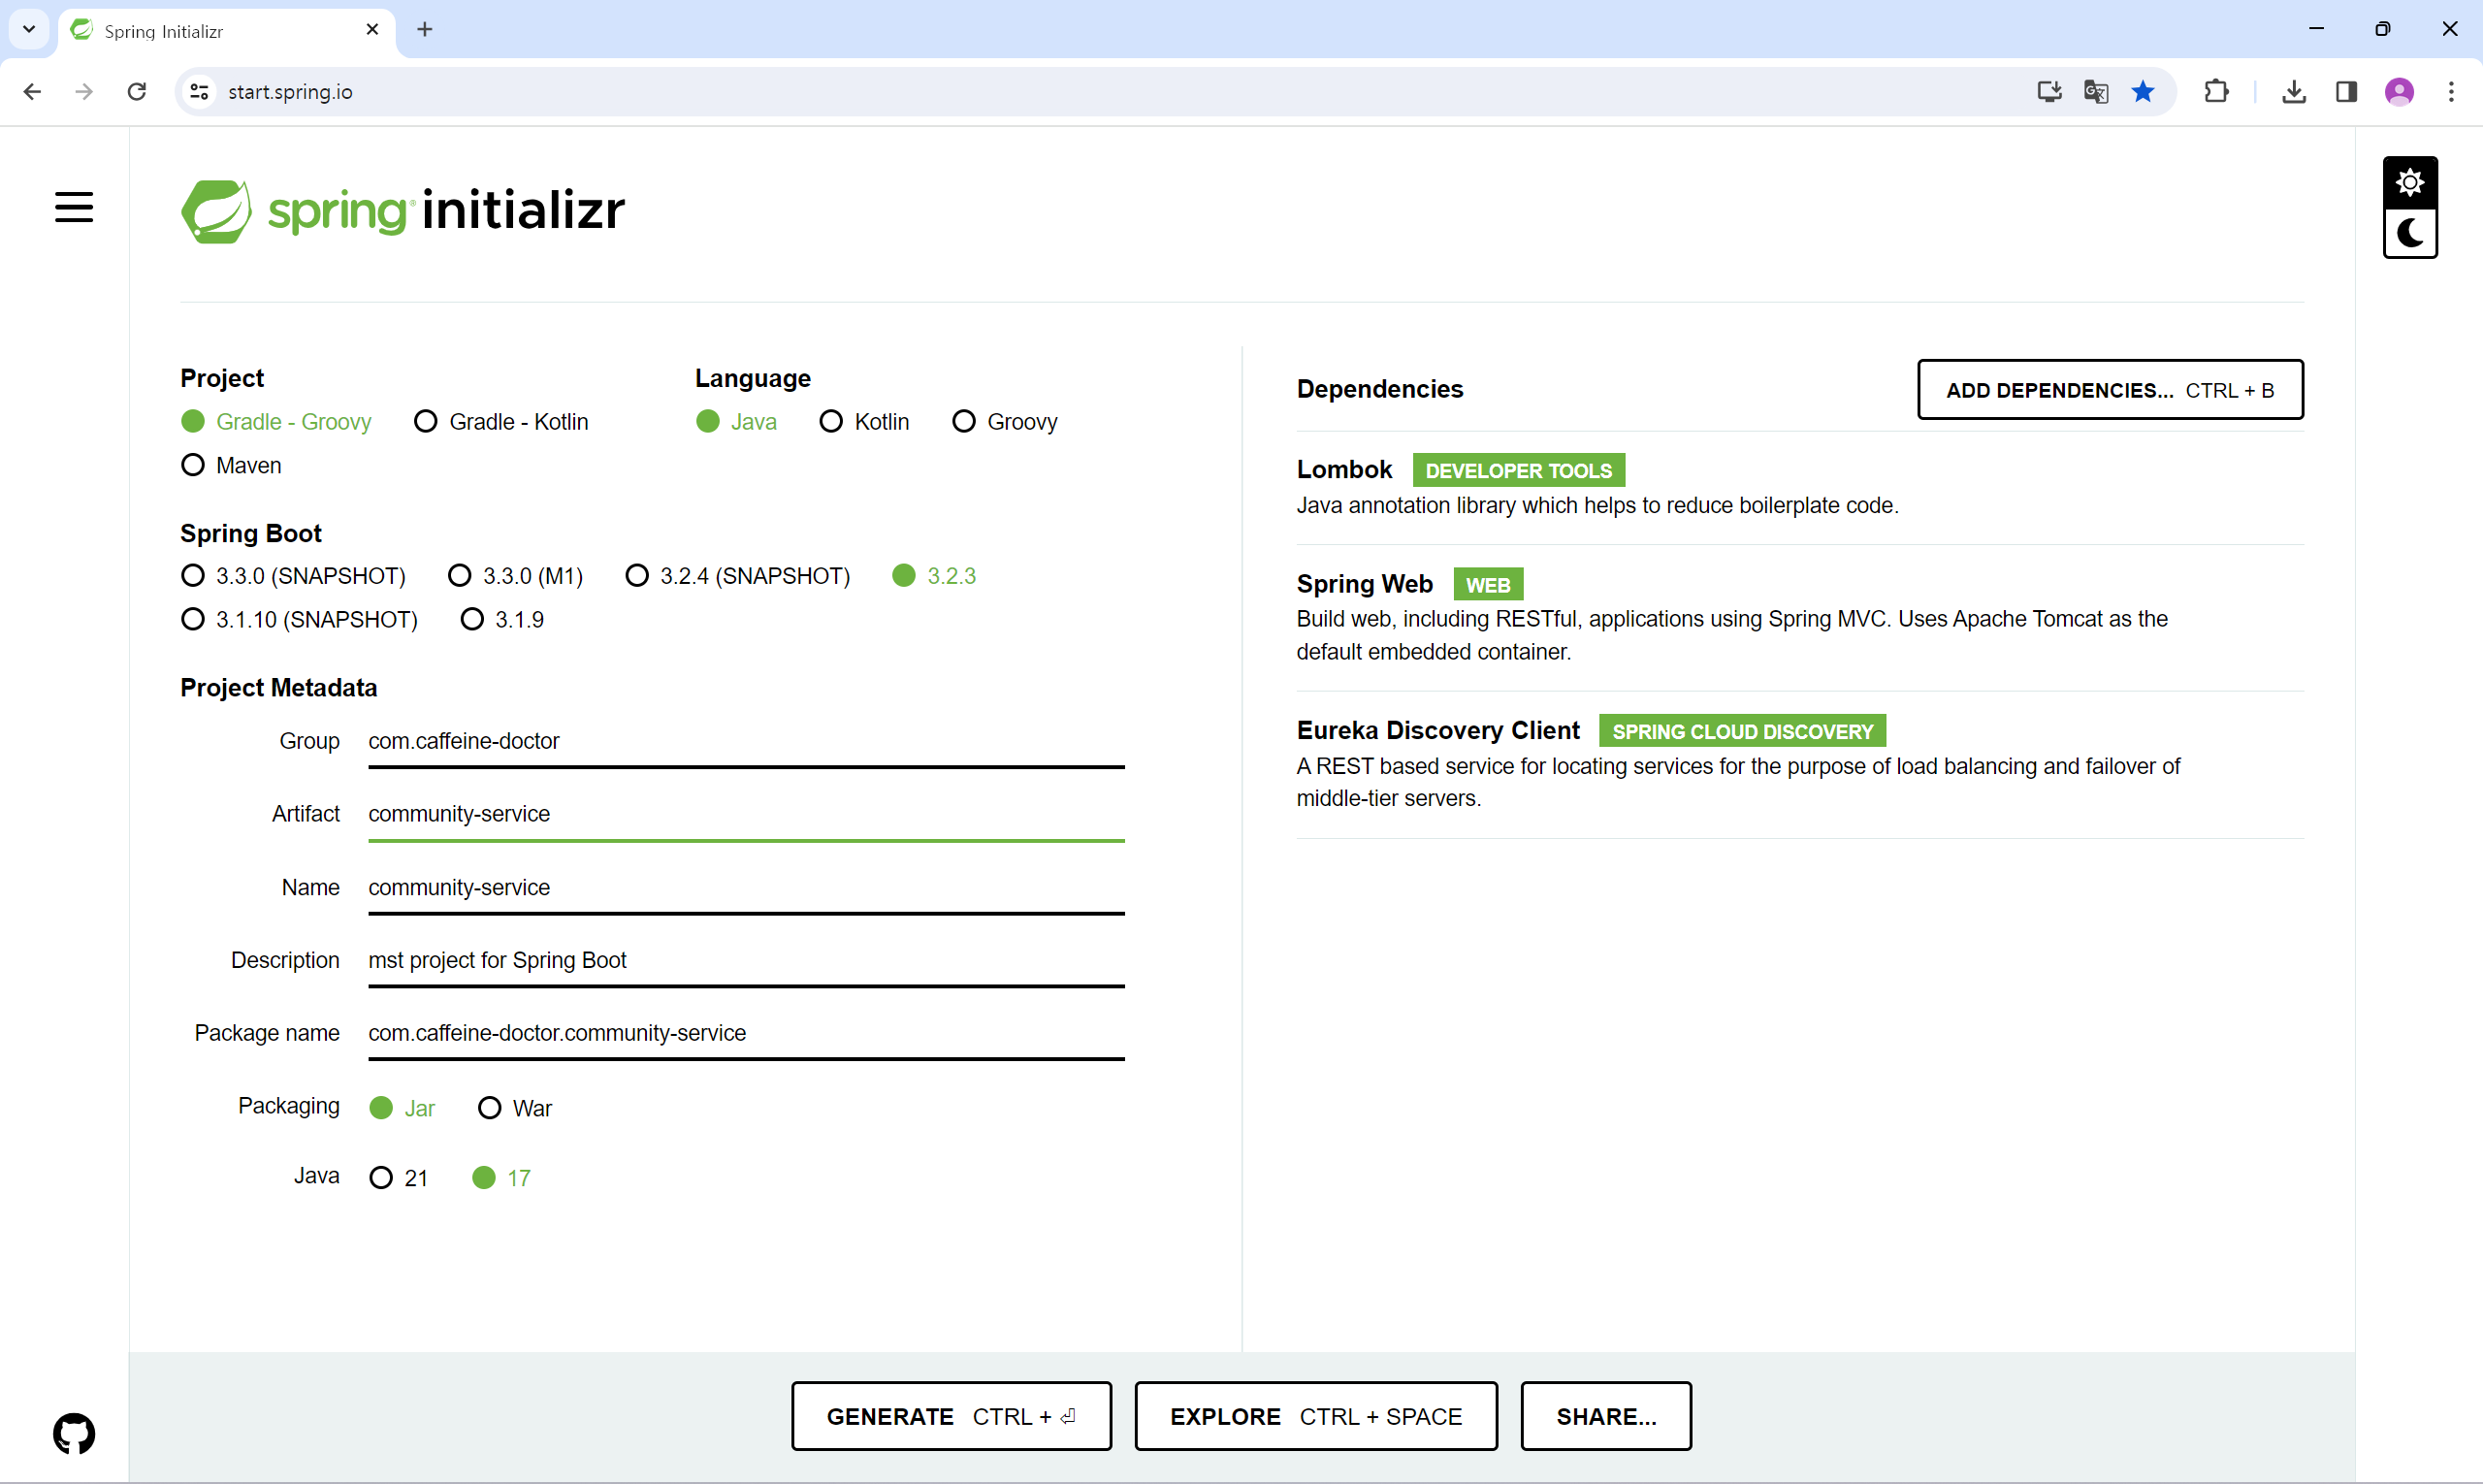
Task: Click the Generate button
Action: (x=950, y=1416)
